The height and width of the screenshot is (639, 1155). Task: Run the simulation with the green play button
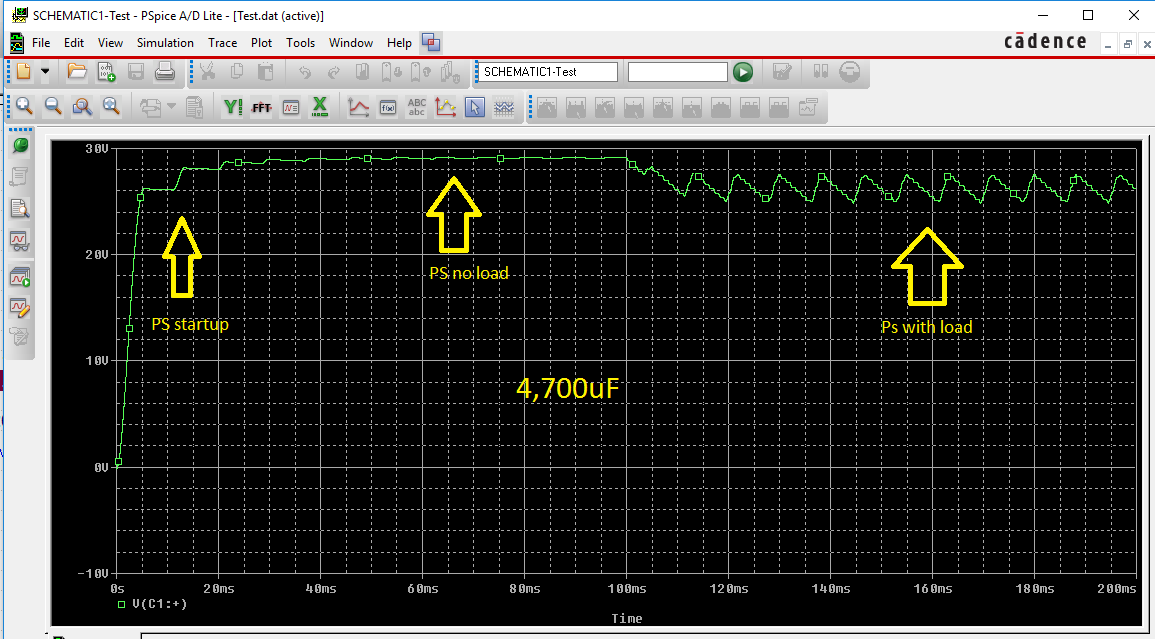743,71
